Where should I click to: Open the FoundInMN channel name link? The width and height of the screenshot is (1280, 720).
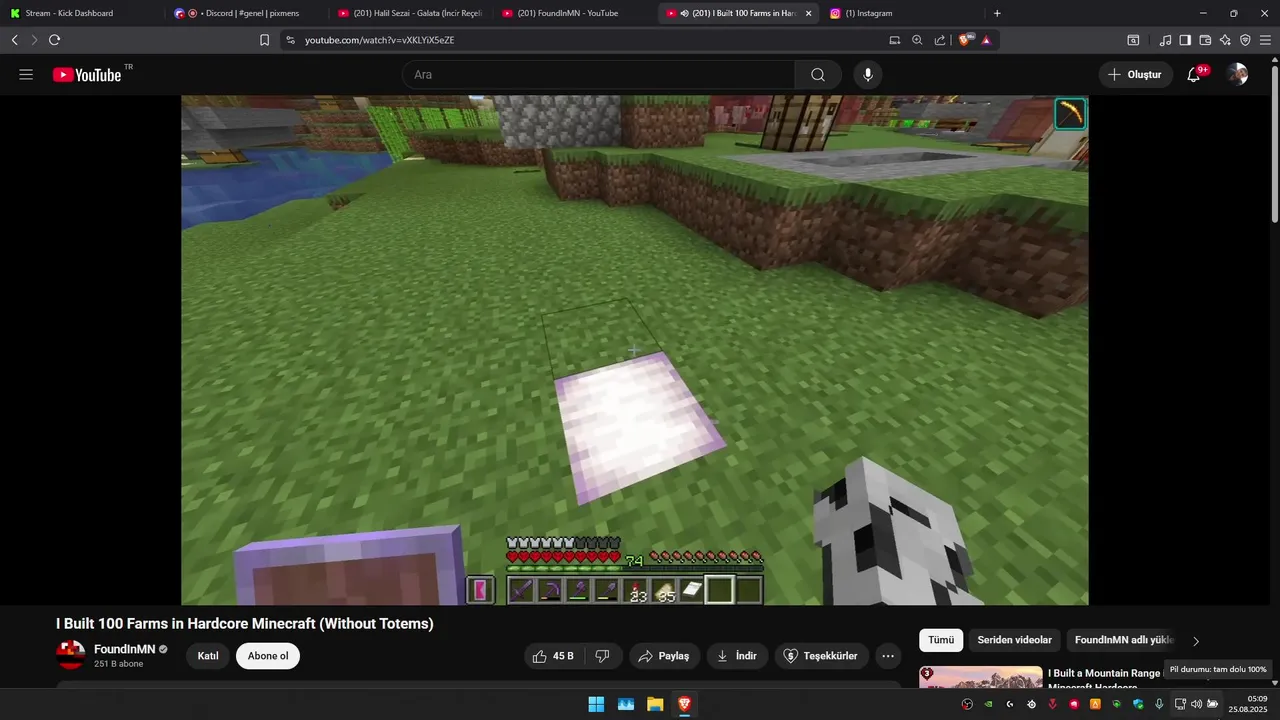(125, 649)
